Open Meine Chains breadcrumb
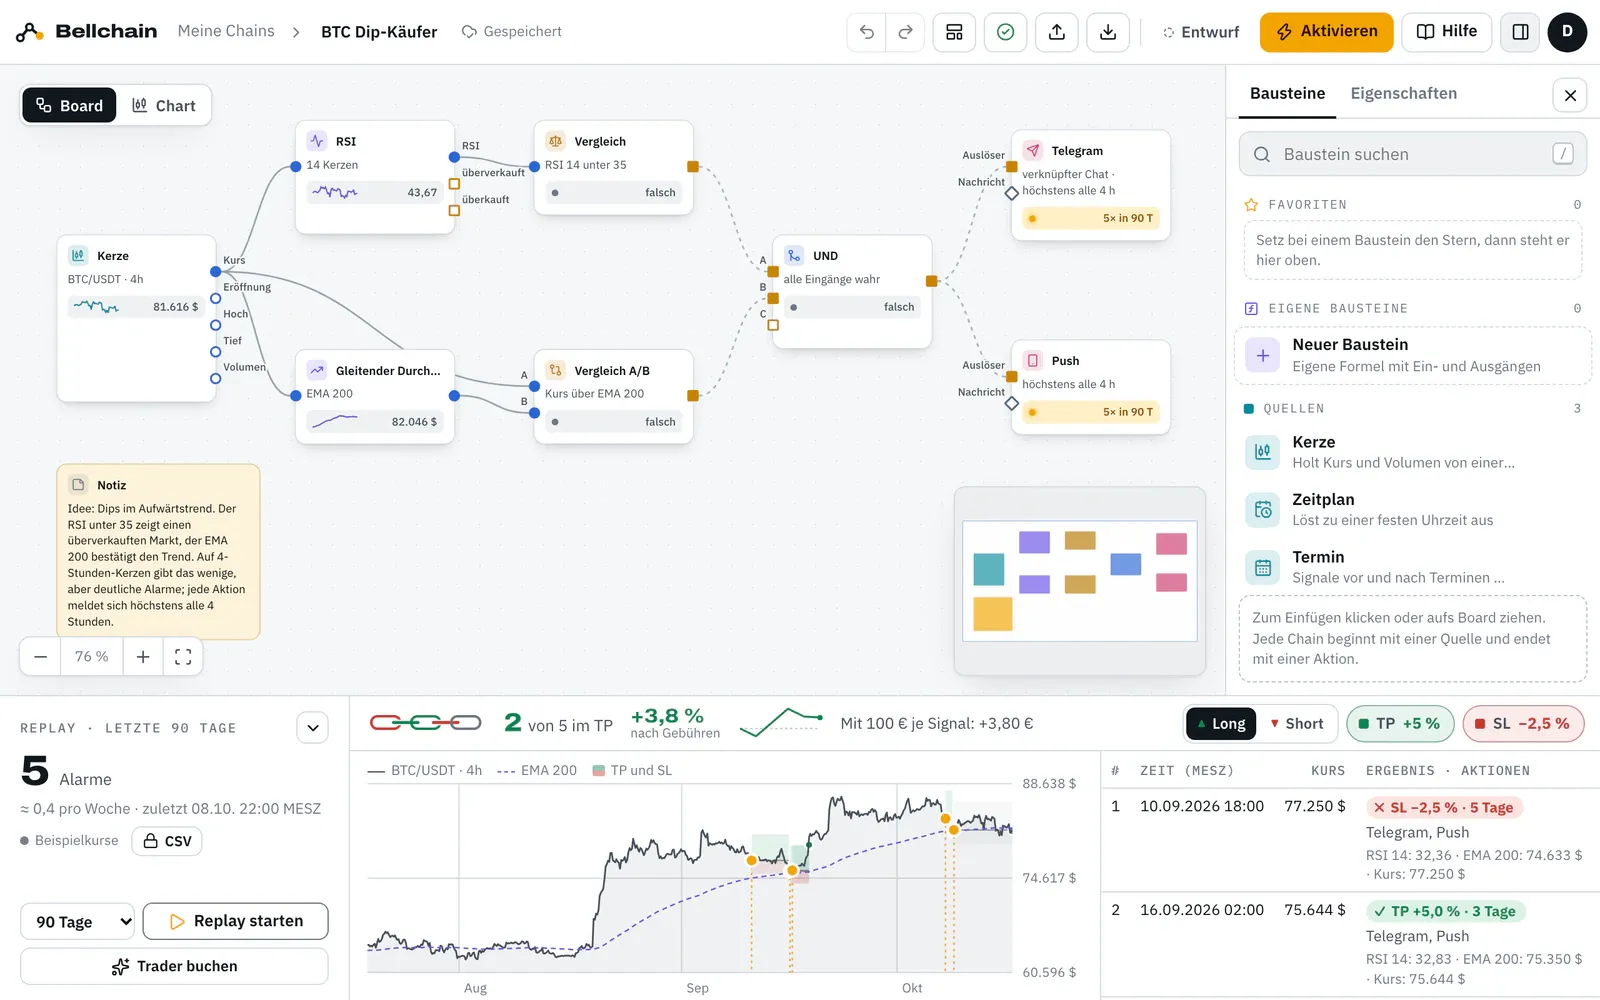The width and height of the screenshot is (1600, 1000). pos(226,31)
